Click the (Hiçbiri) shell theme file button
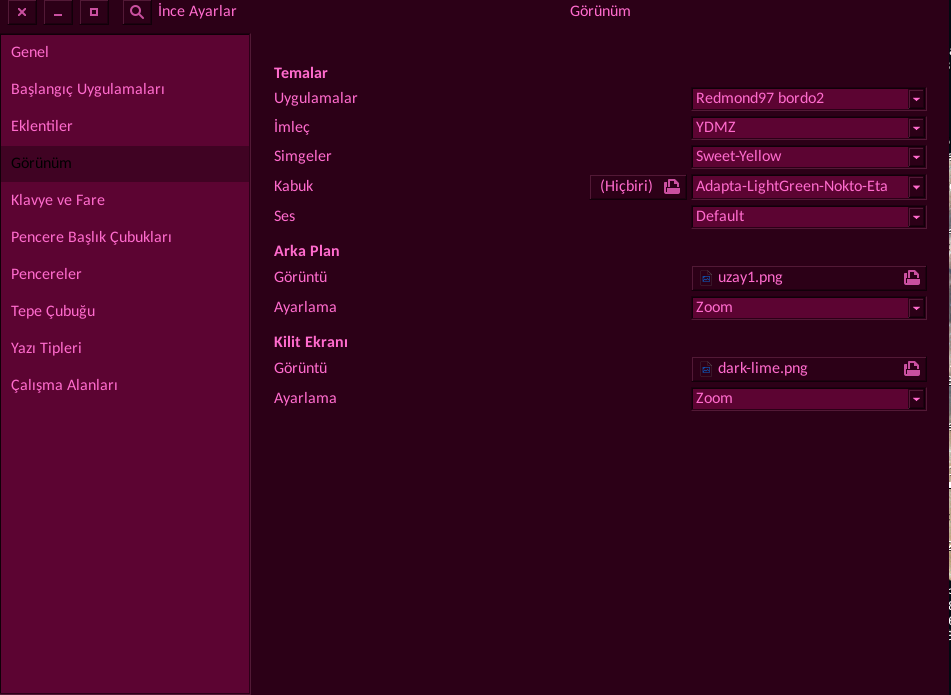This screenshot has width=951, height=695. (x=638, y=187)
